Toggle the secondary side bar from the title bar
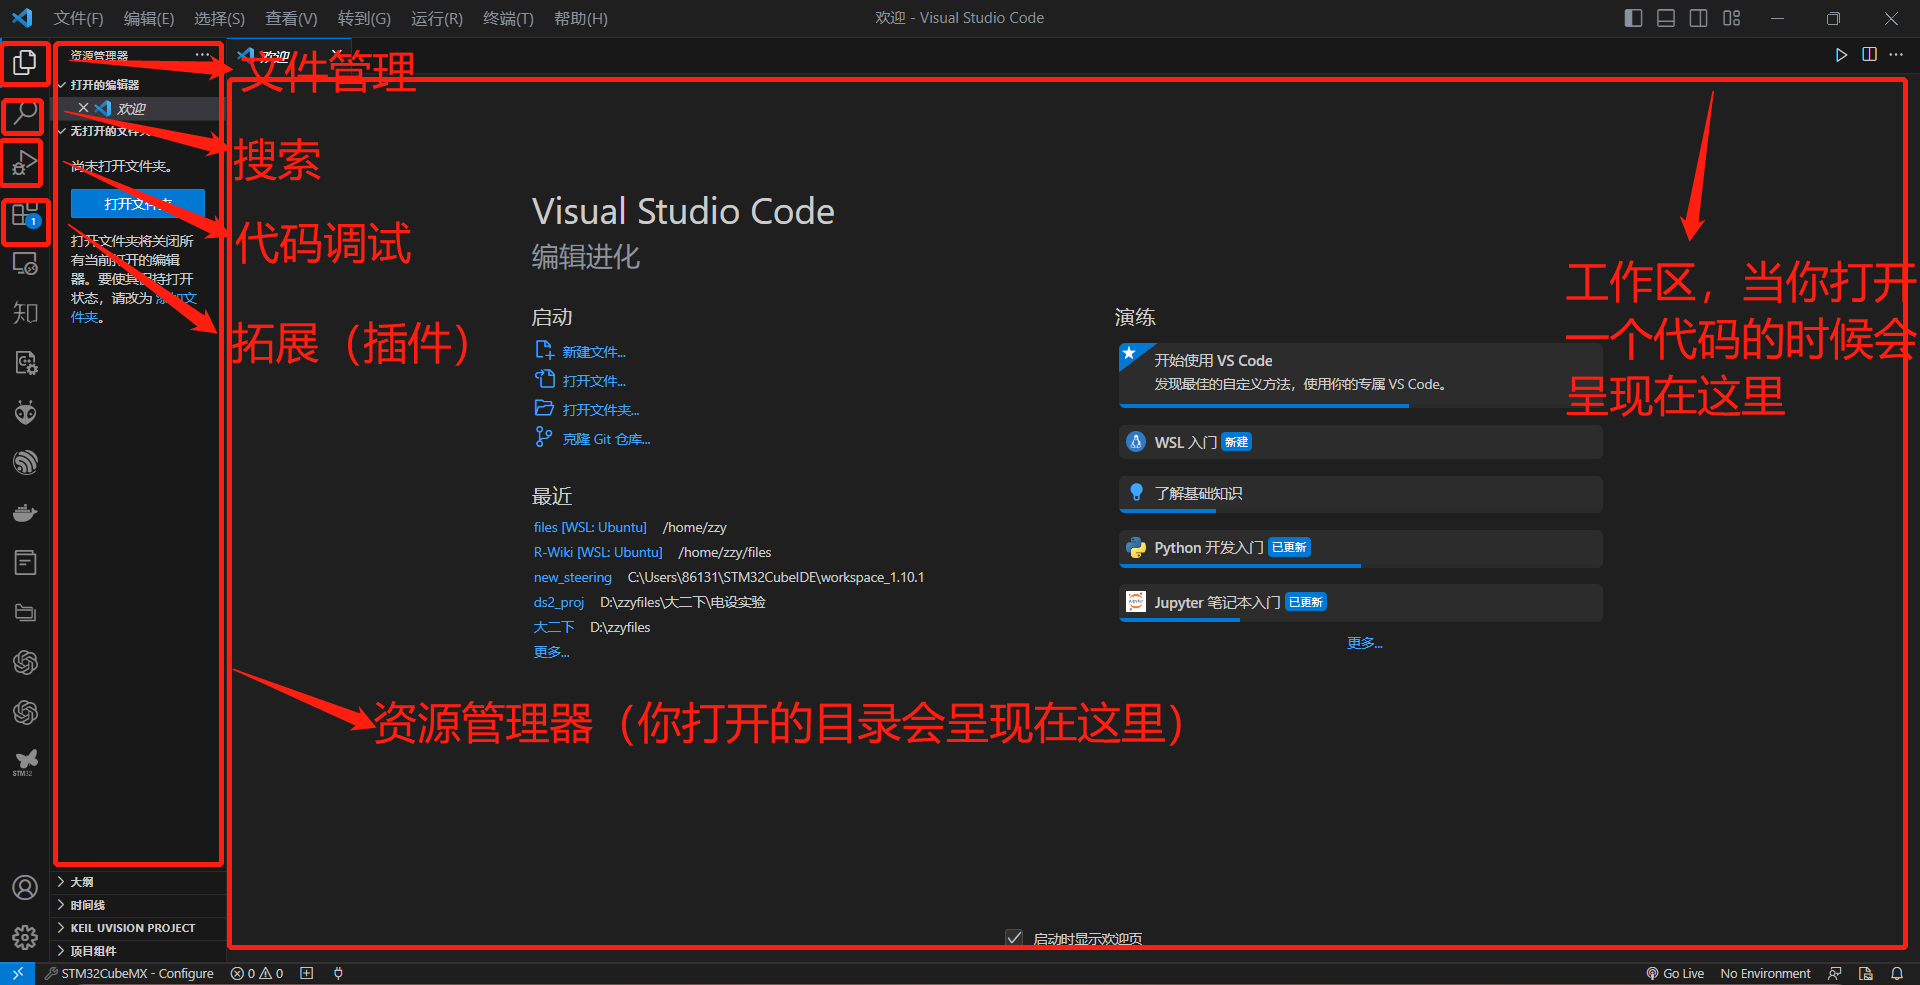Image resolution: width=1920 pixels, height=985 pixels. point(1699,18)
